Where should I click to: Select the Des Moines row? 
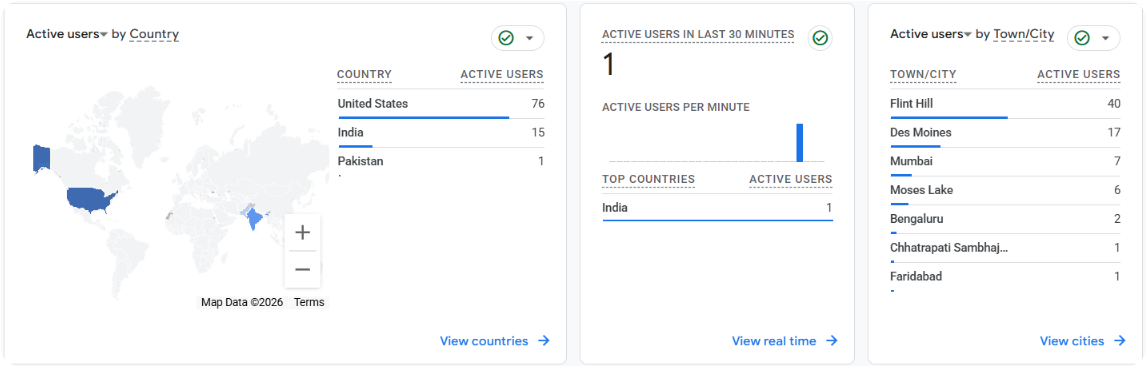click(1005, 132)
